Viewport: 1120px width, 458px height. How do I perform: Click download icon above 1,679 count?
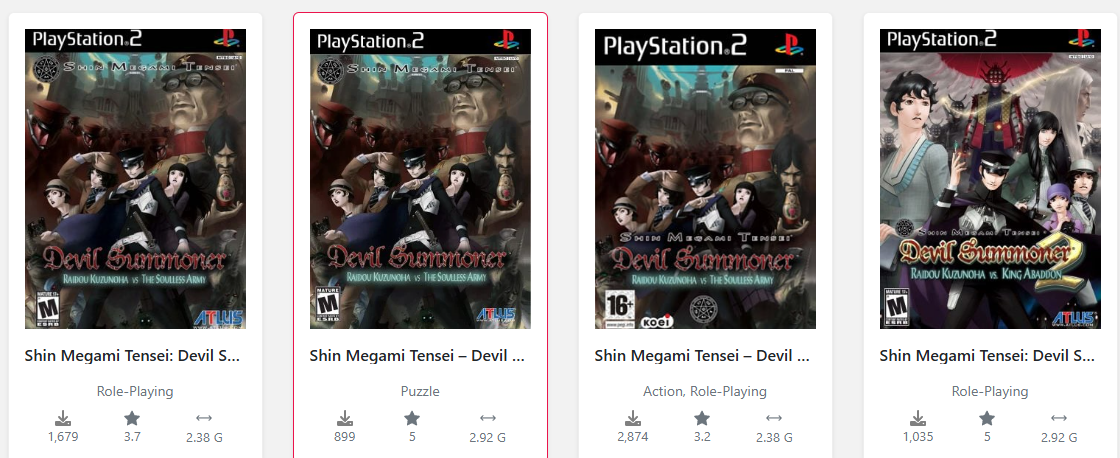pyautogui.click(x=63, y=419)
